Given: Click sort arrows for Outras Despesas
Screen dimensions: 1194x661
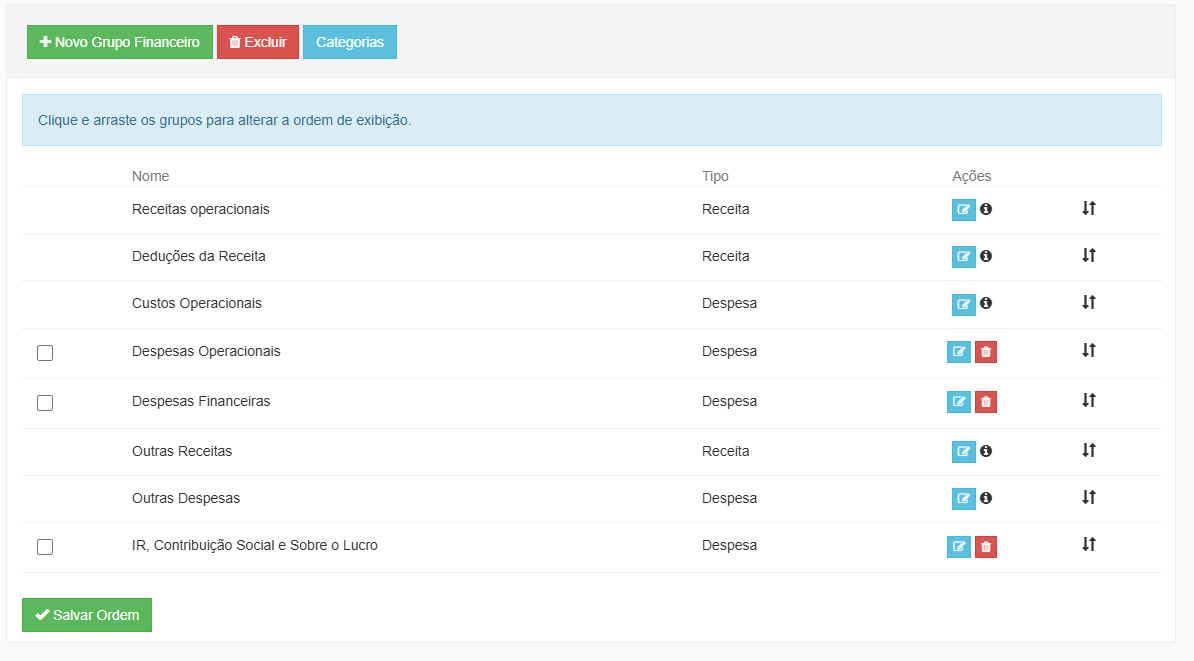Looking at the screenshot, I should point(1089,497).
